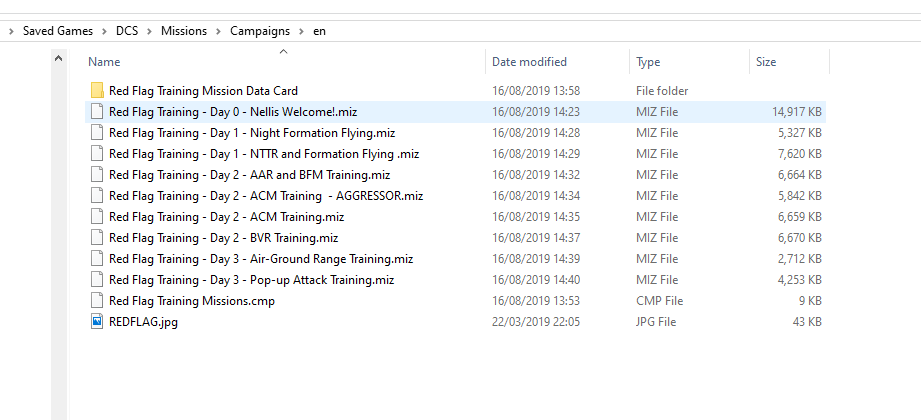
Task: Click file icon of Night Formation Flying.miz
Action: click(x=98, y=133)
